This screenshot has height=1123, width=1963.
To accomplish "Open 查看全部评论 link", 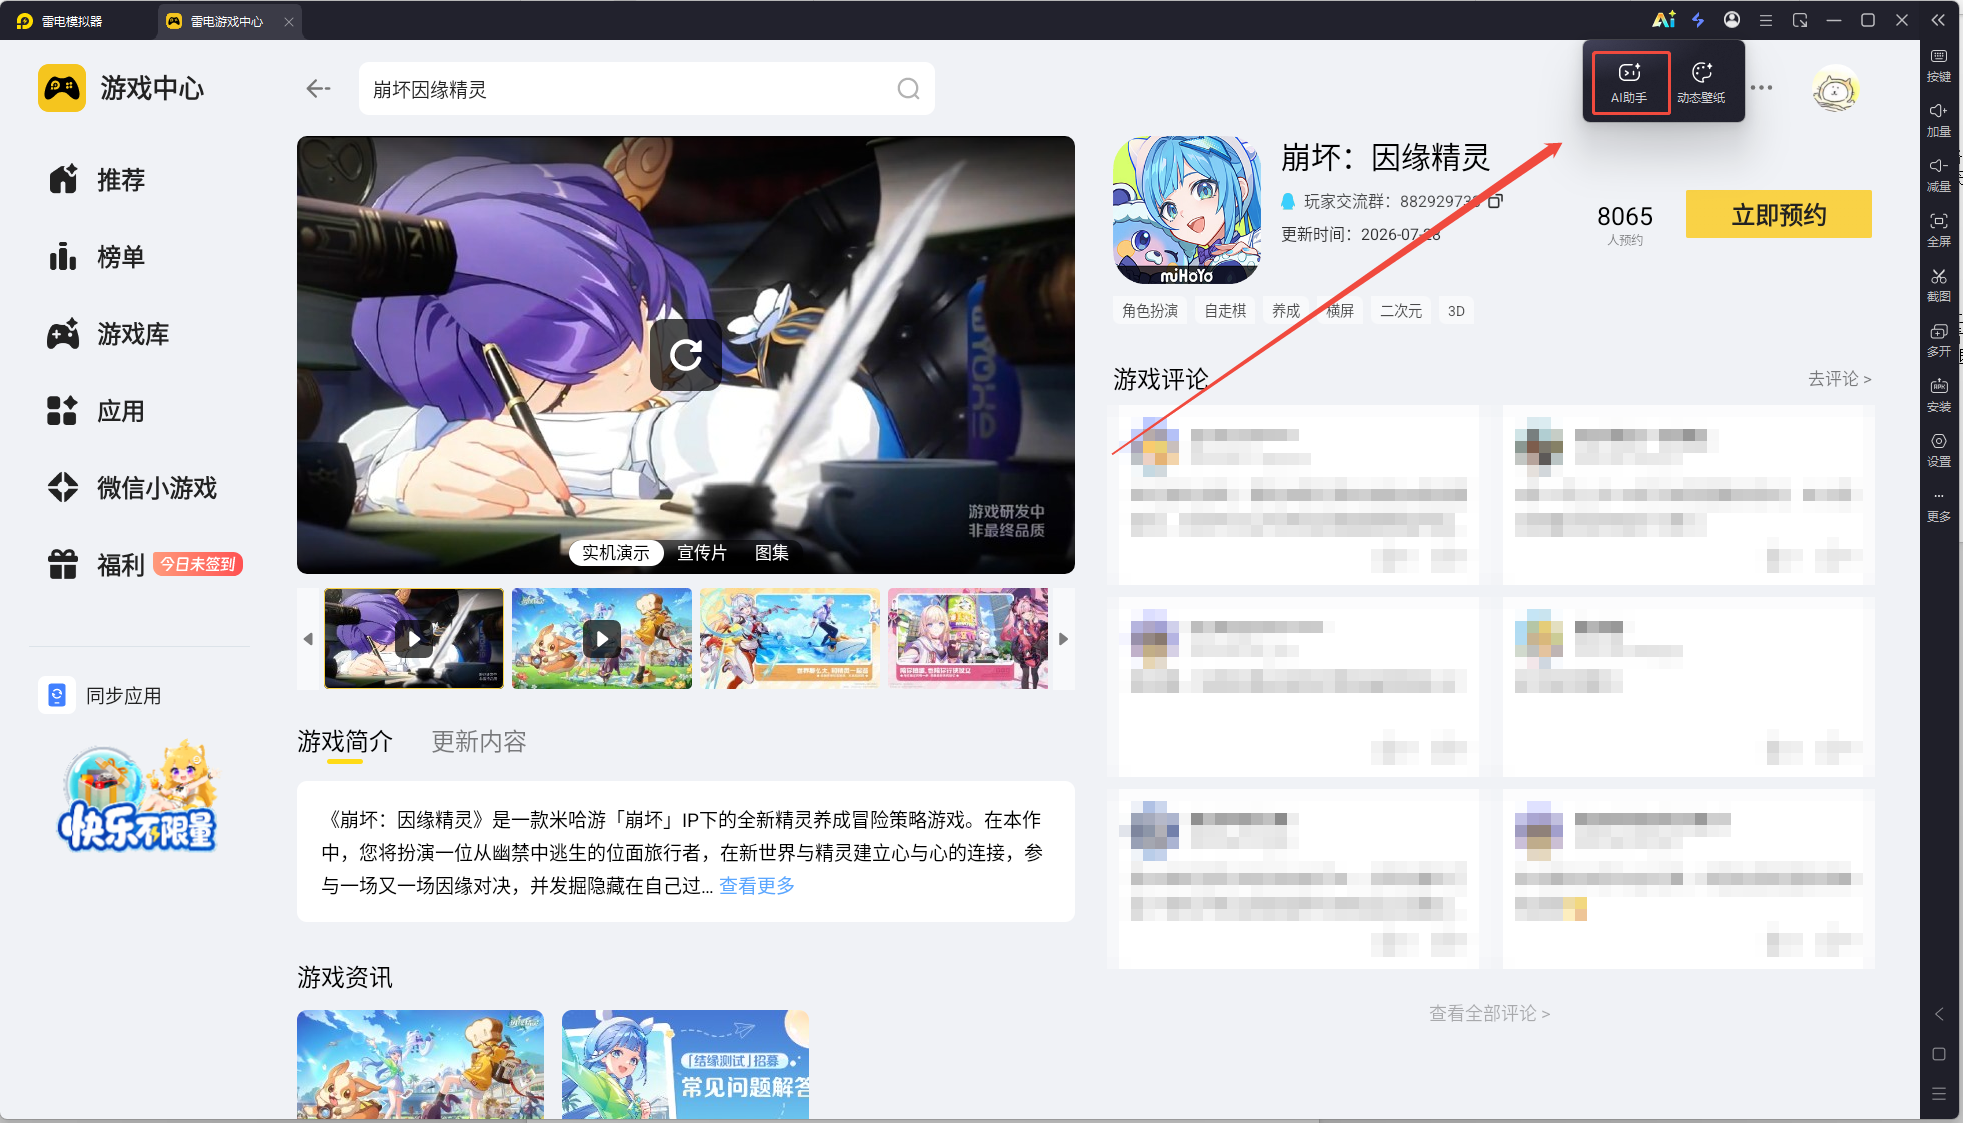I will click(x=1490, y=1013).
